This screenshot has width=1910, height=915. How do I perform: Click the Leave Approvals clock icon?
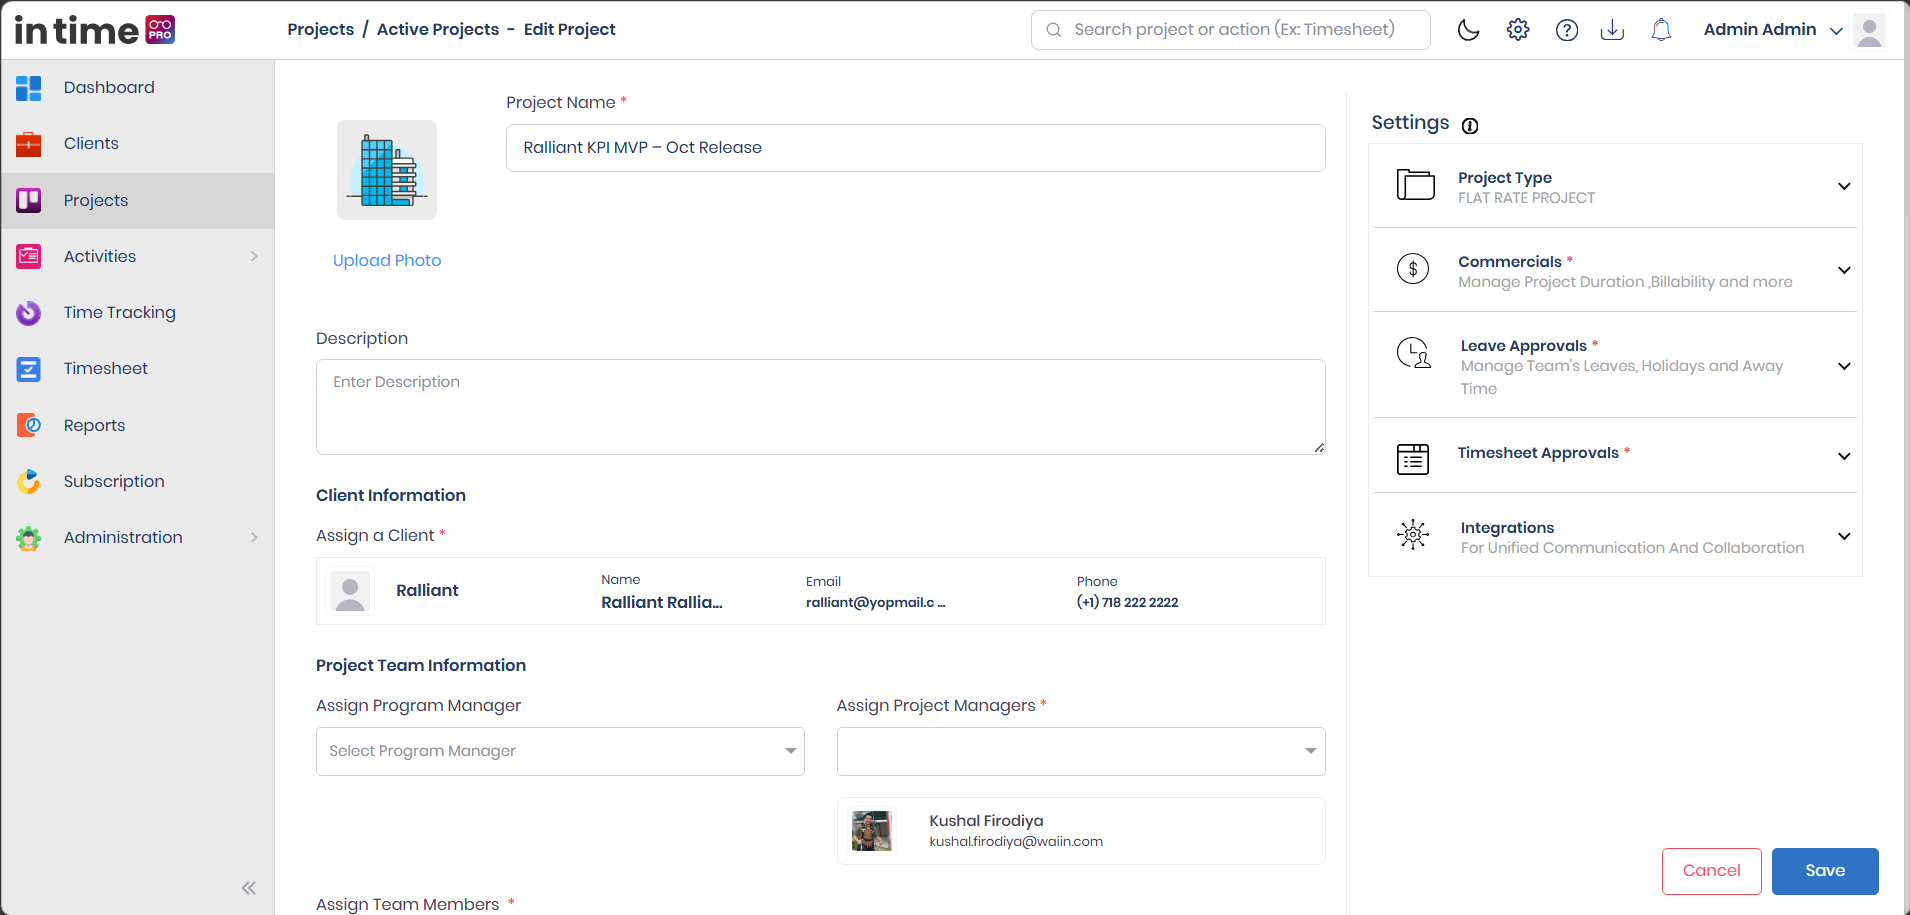1413,353
